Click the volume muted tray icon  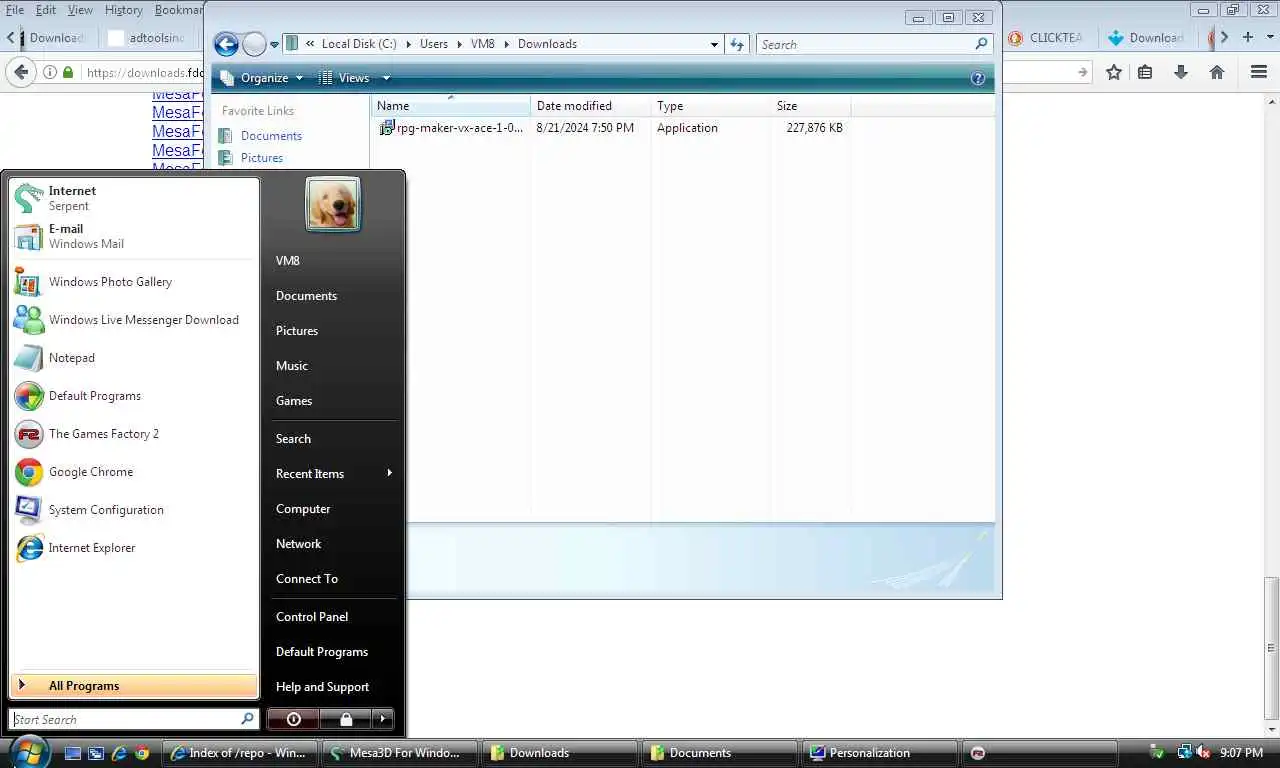[1204, 753]
